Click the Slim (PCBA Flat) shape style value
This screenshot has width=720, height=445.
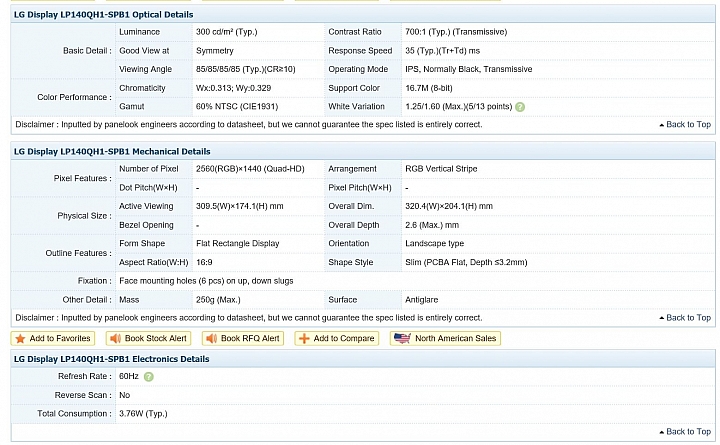coord(466,263)
